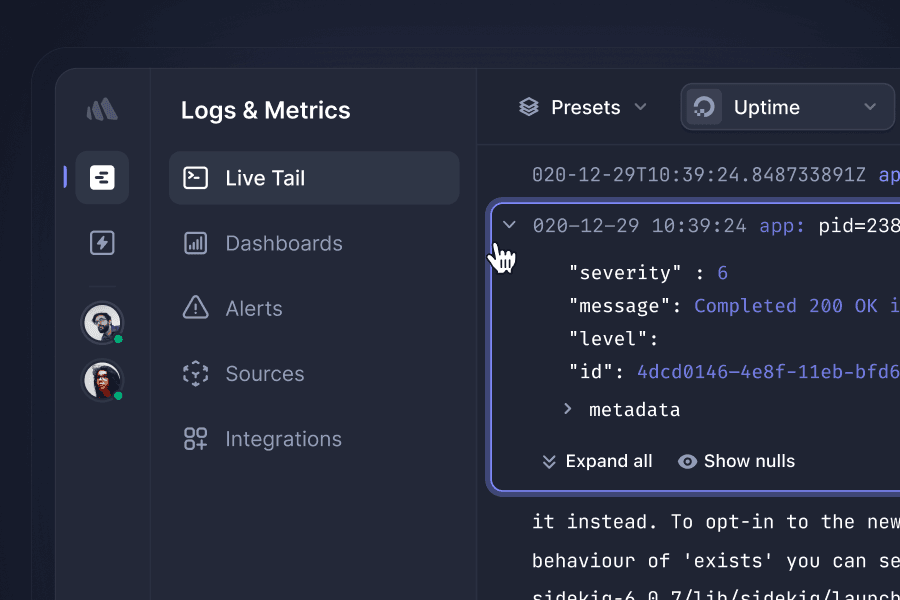
Task: Select the first user avatar in the rail
Action: tap(102, 323)
